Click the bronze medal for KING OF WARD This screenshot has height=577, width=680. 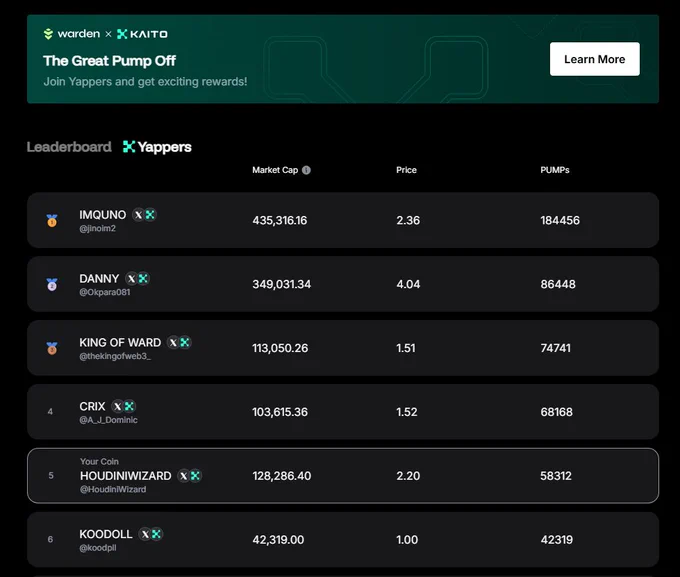[x=52, y=348]
